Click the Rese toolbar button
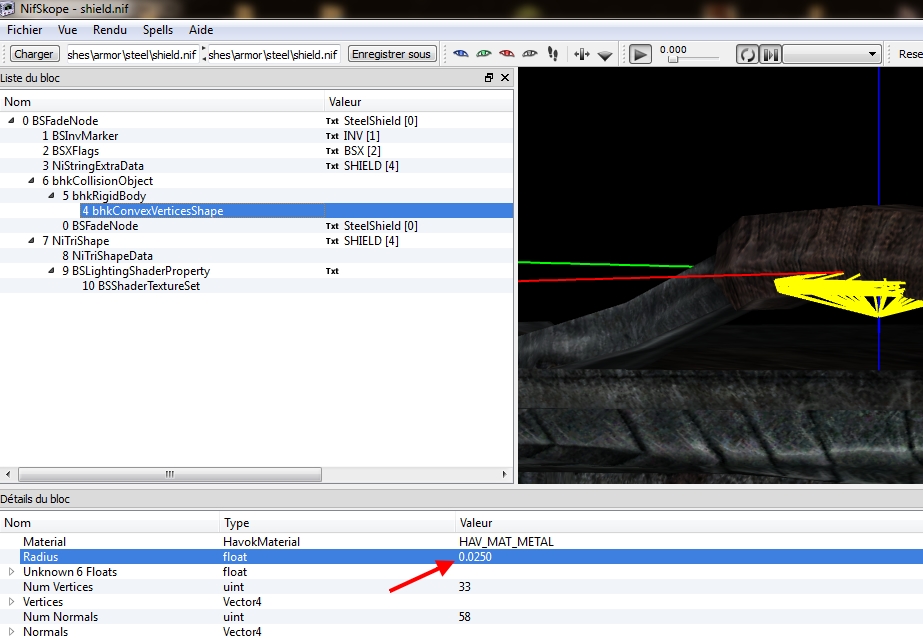923x642 pixels. click(910, 54)
